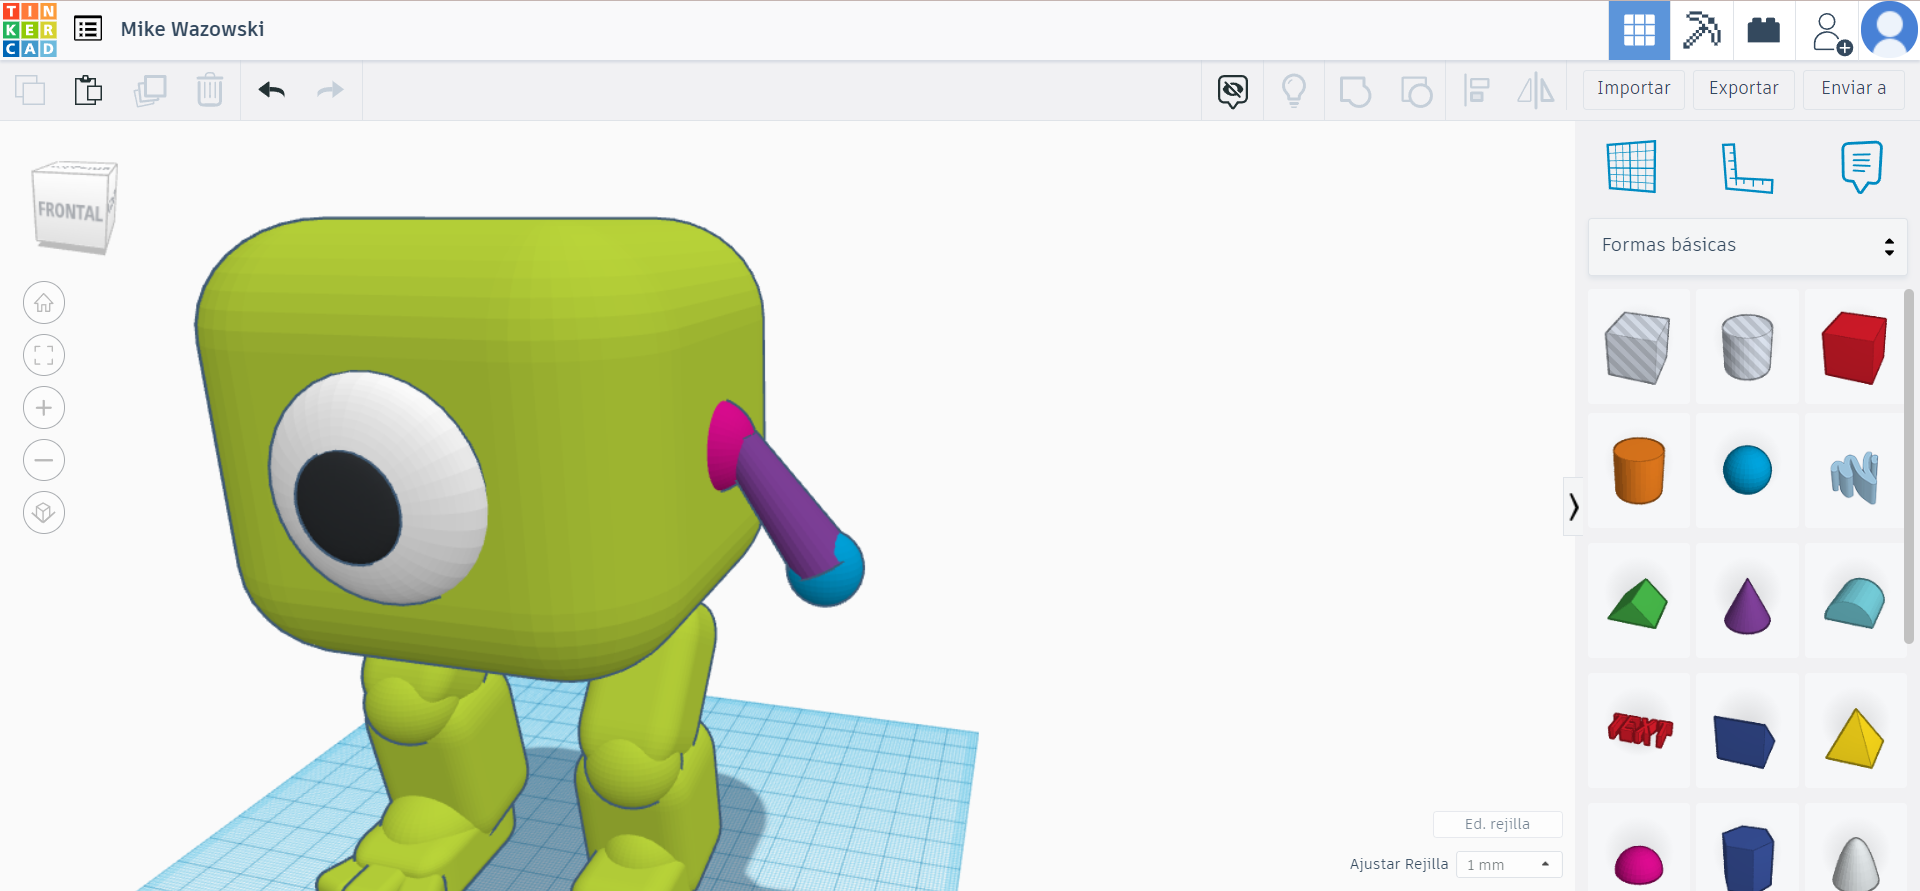Open the Formas básicas shape dropdown
Image resolution: width=1920 pixels, height=891 pixels.
pyautogui.click(x=1747, y=246)
